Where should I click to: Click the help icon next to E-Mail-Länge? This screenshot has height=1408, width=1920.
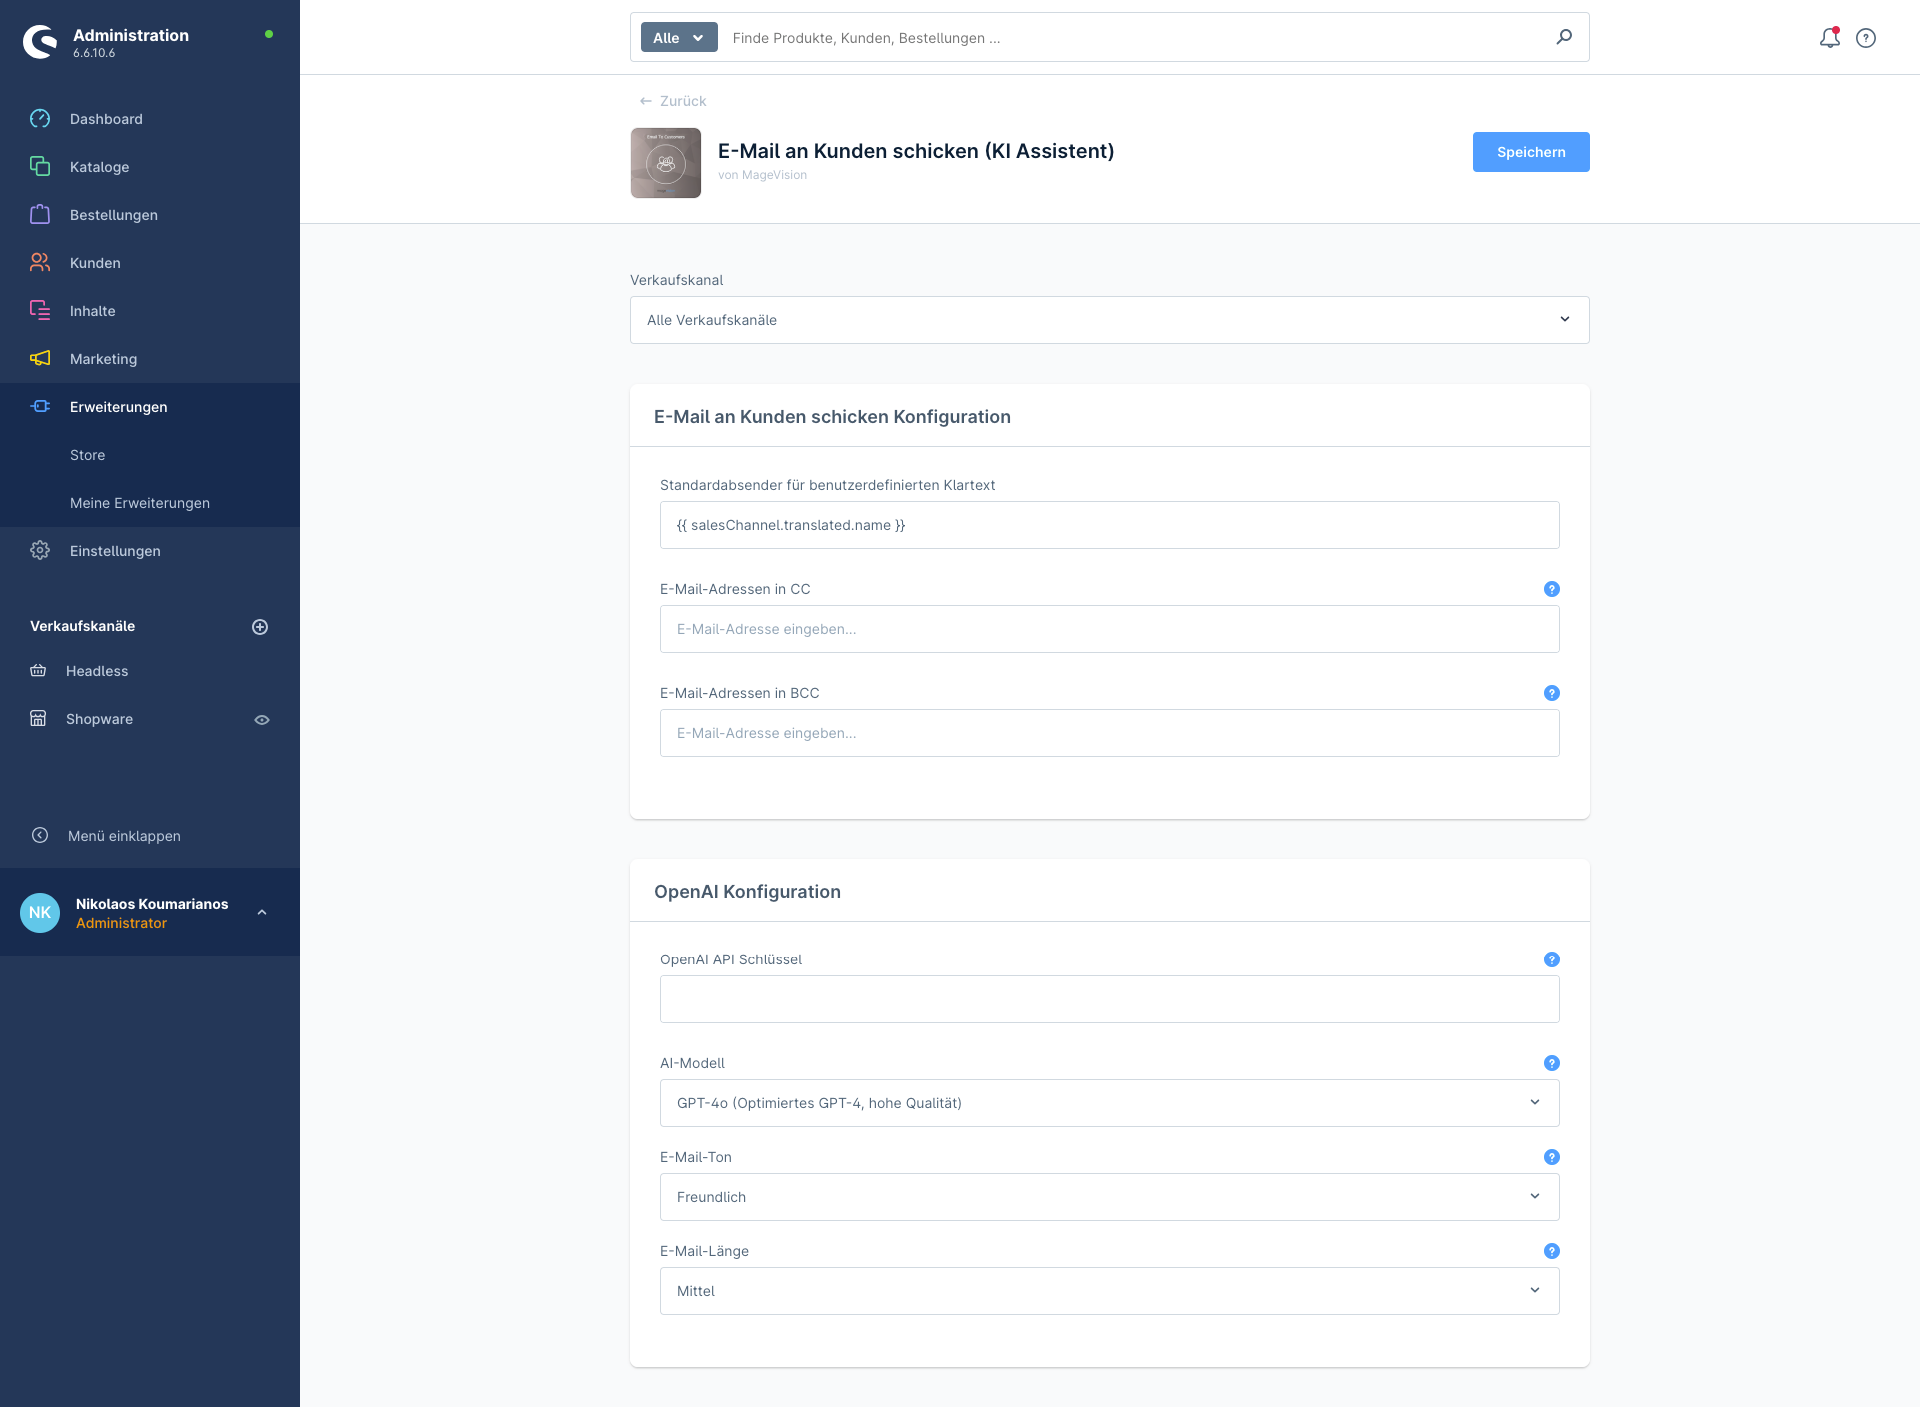1552,1251
